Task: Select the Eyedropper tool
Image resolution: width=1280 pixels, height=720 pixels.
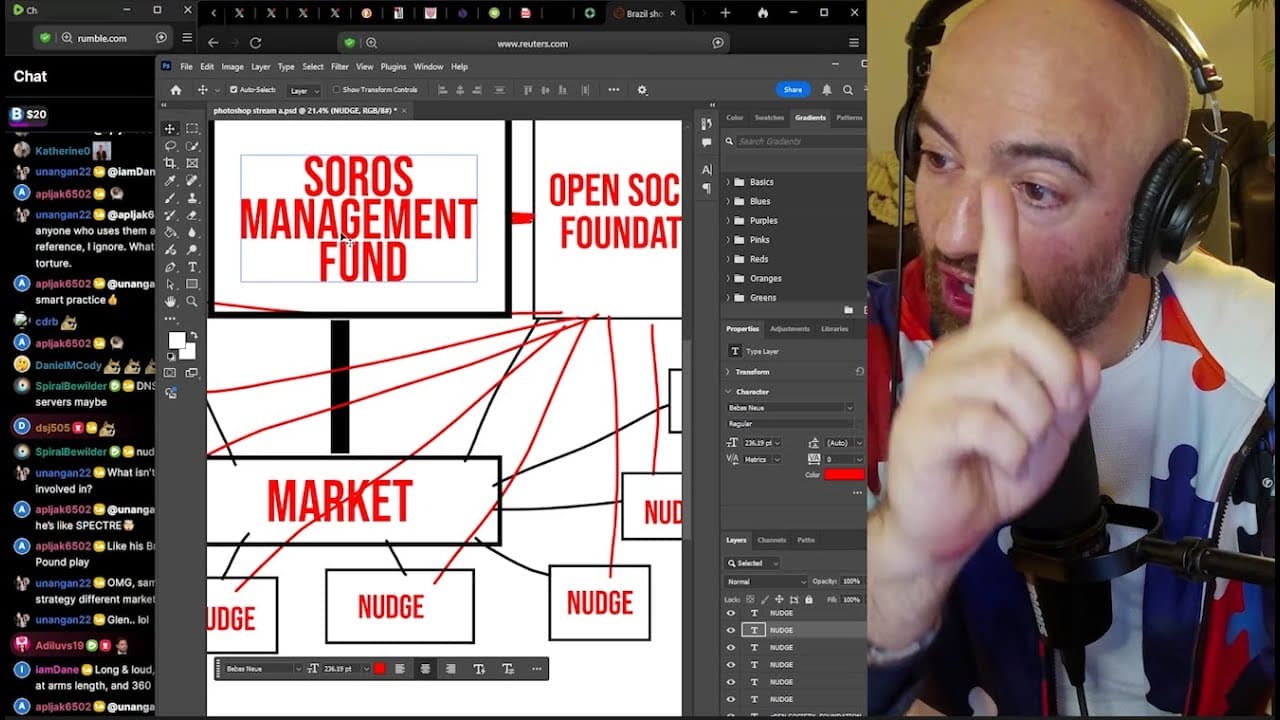Action: point(170,181)
